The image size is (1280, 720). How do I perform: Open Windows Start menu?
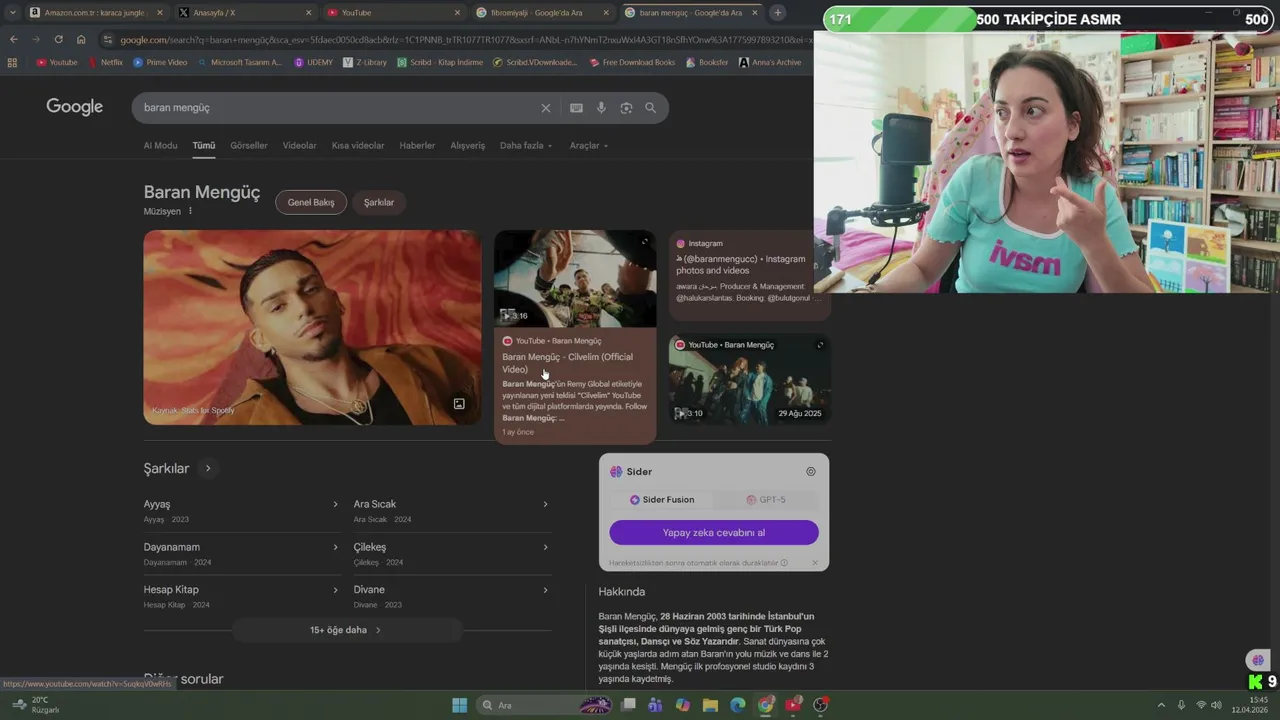point(459,705)
